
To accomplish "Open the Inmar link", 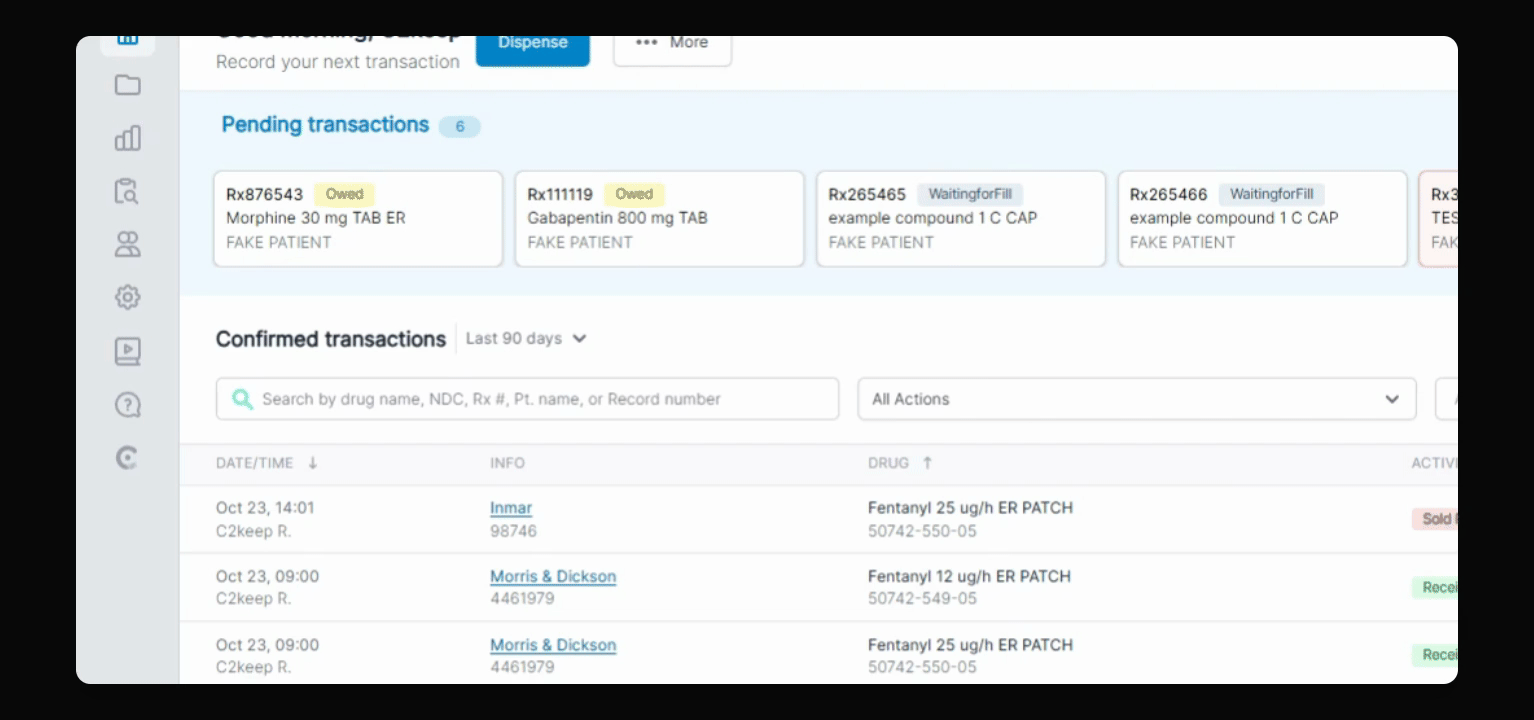I will point(511,508).
